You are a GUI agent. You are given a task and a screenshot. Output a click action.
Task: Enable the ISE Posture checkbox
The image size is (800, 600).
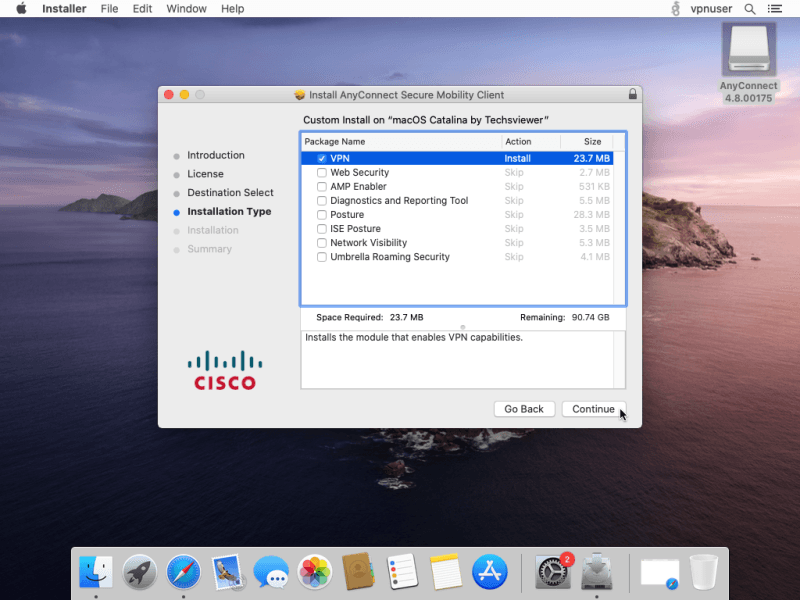[x=321, y=229]
